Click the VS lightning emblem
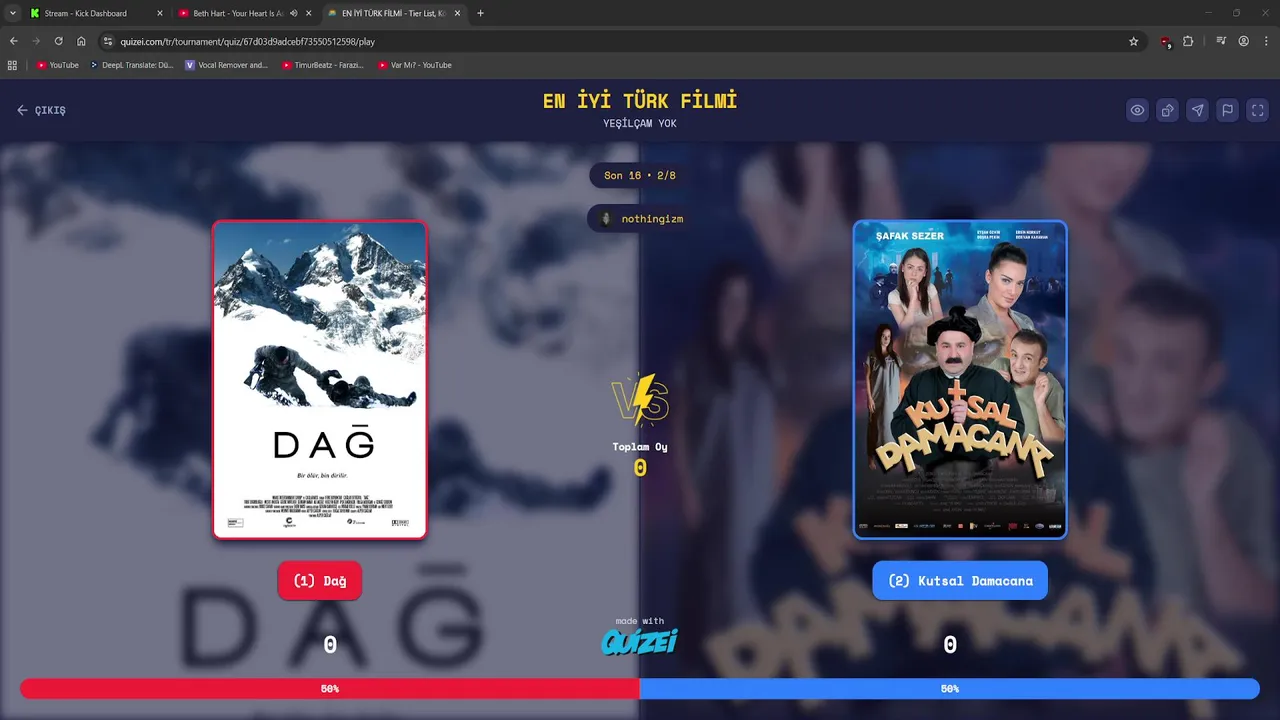 (x=640, y=401)
